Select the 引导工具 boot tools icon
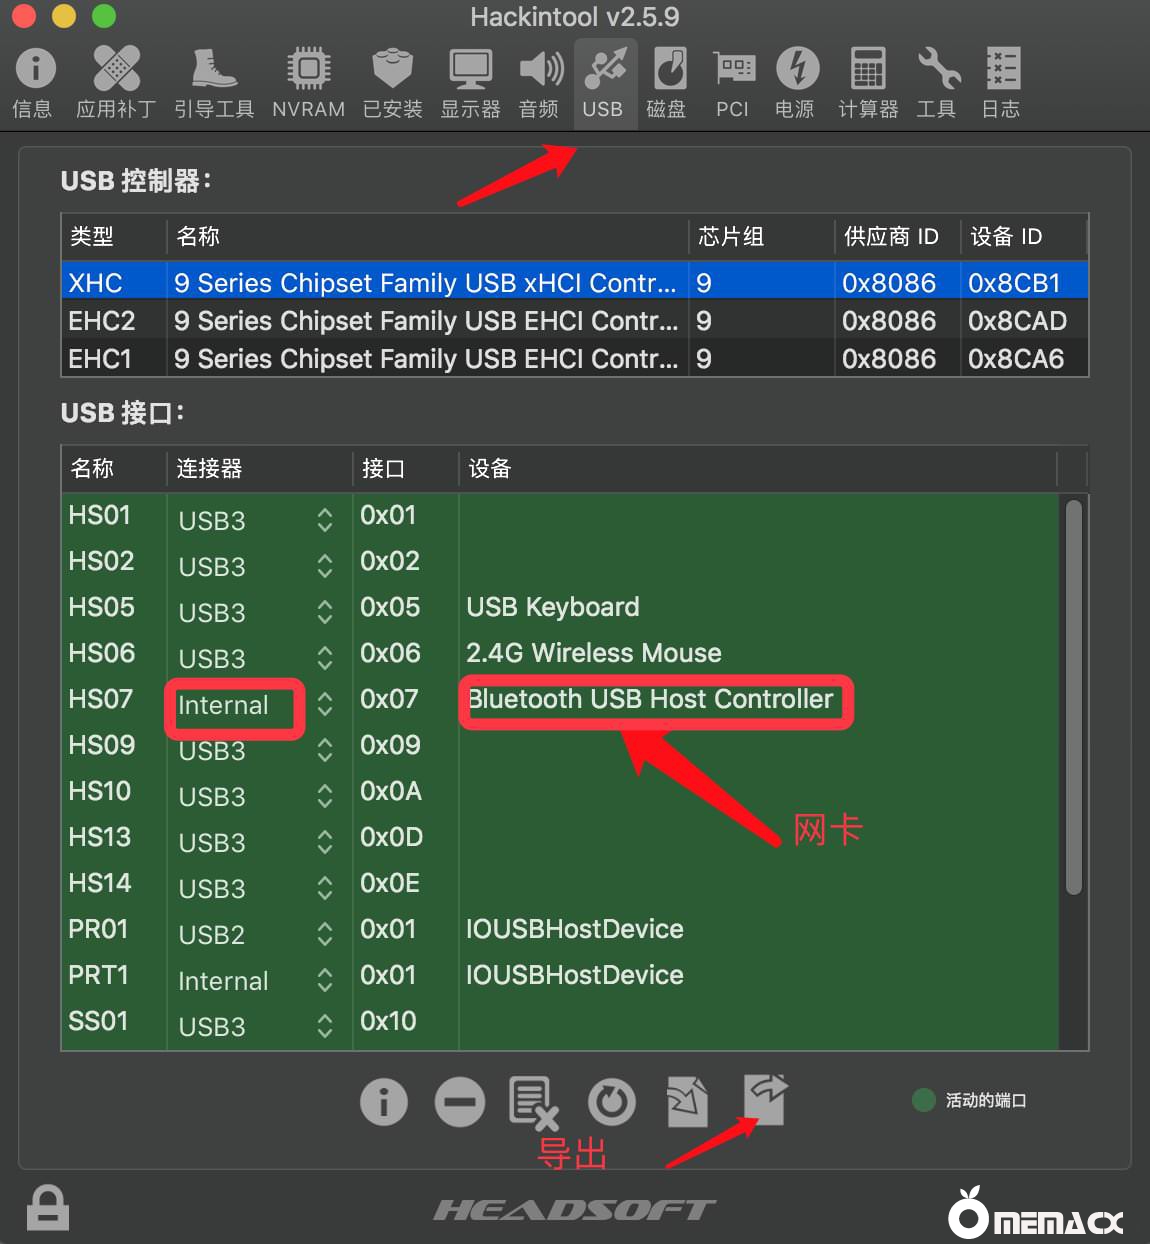Image resolution: width=1150 pixels, height=1244 pixels. 214,82
